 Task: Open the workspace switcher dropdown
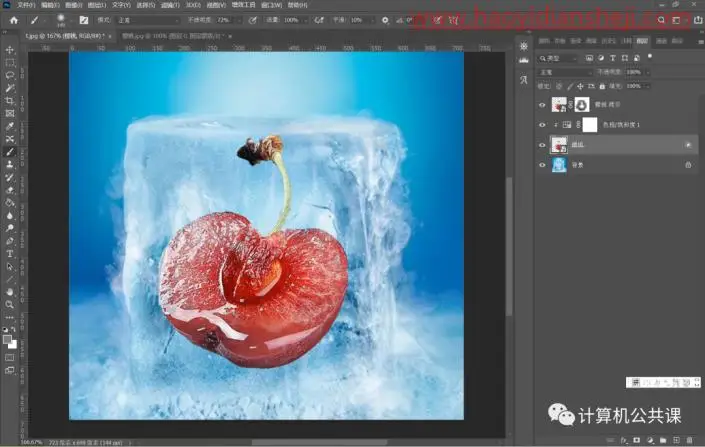click(676, 20)
